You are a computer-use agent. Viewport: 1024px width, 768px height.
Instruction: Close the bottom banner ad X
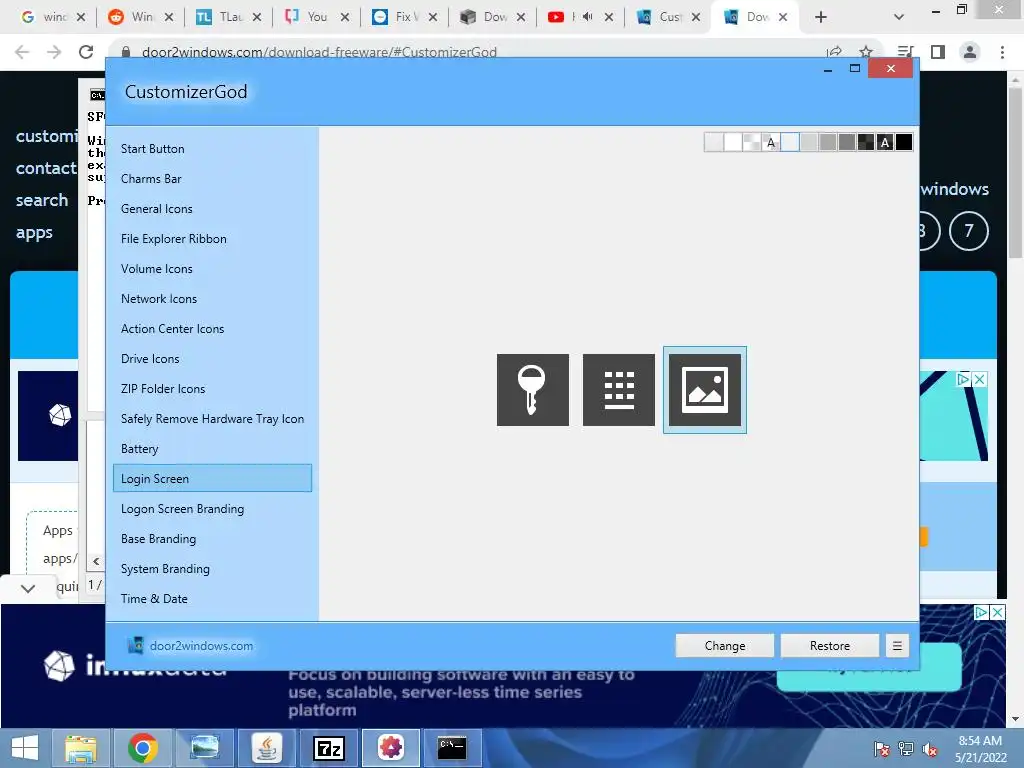tap(997, 613)
